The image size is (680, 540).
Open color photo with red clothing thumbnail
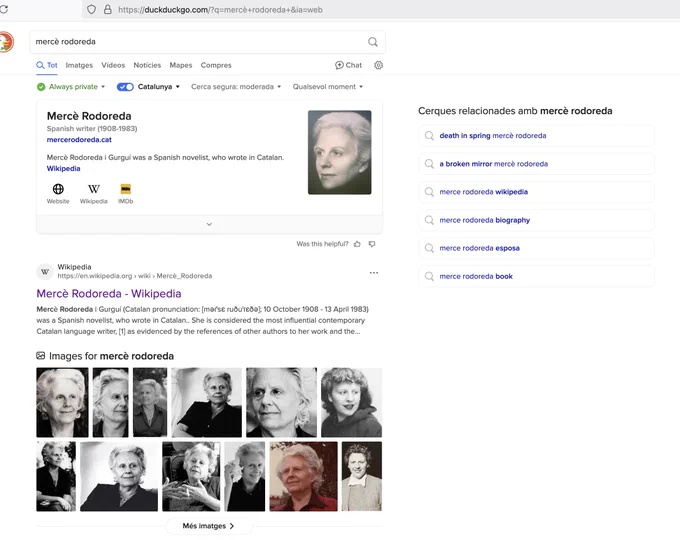(x=304, y=476)
